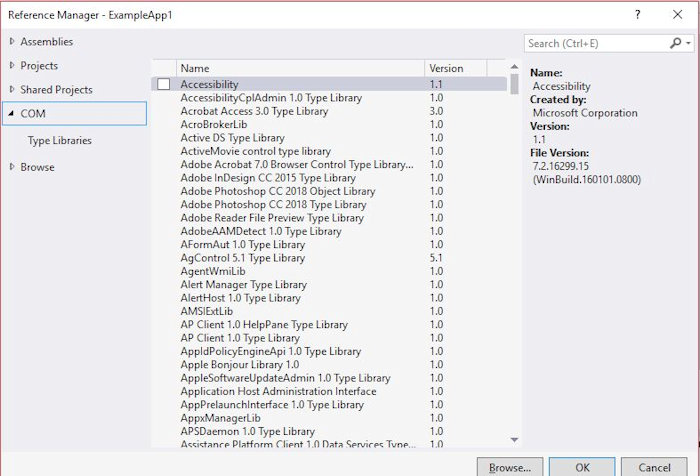Select Adobe InDesign CC 2015 Type Library

point(329,178)
